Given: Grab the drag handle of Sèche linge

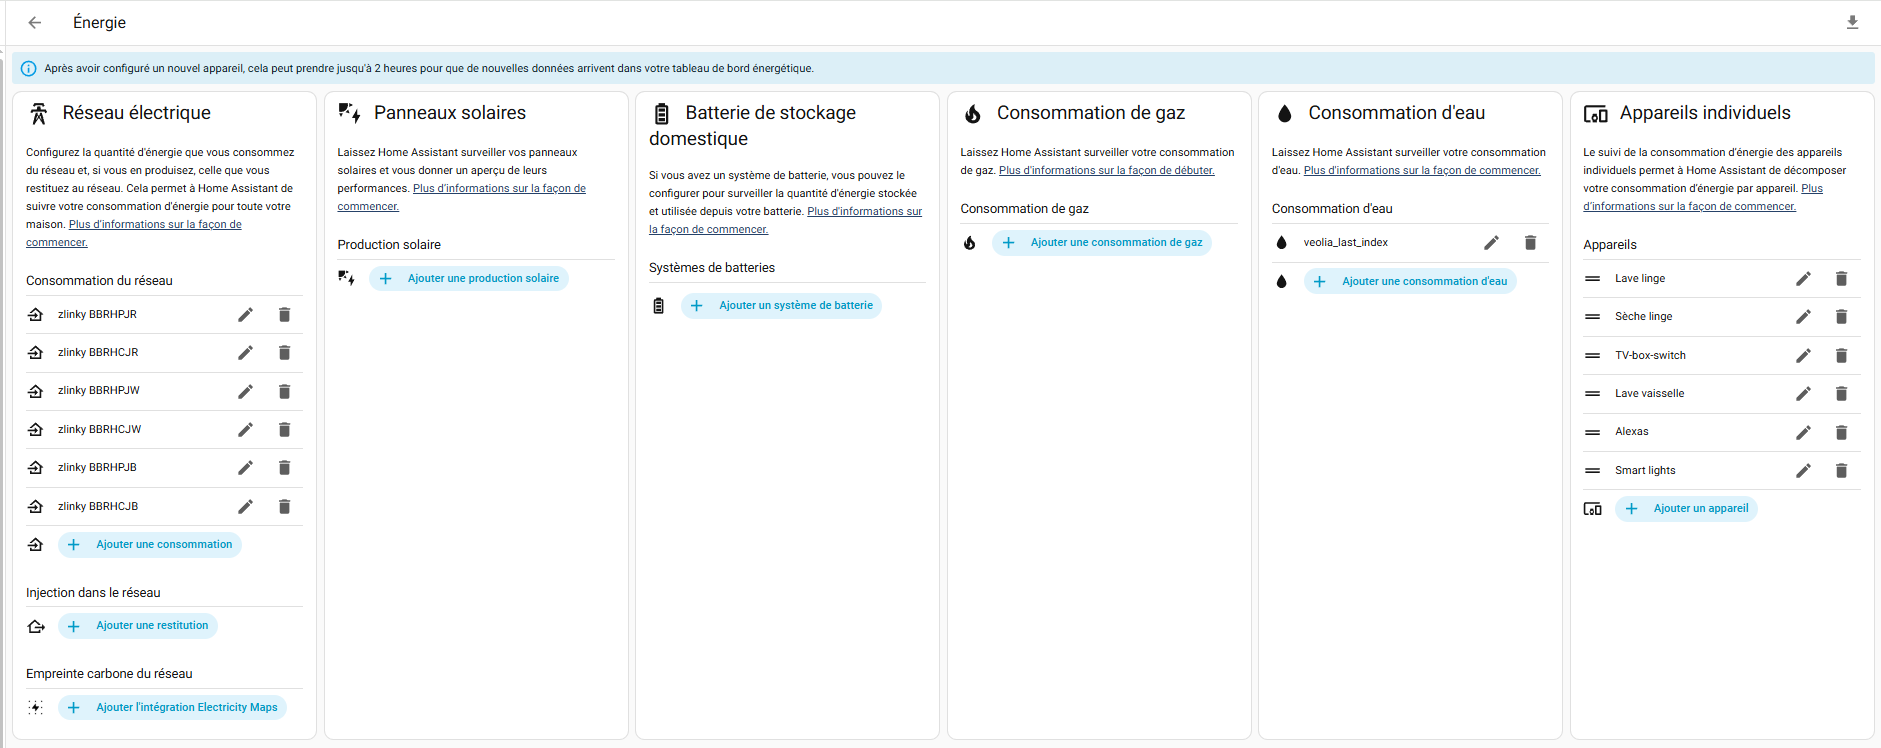Looking at the screenshot, I should pos(1592,317).
